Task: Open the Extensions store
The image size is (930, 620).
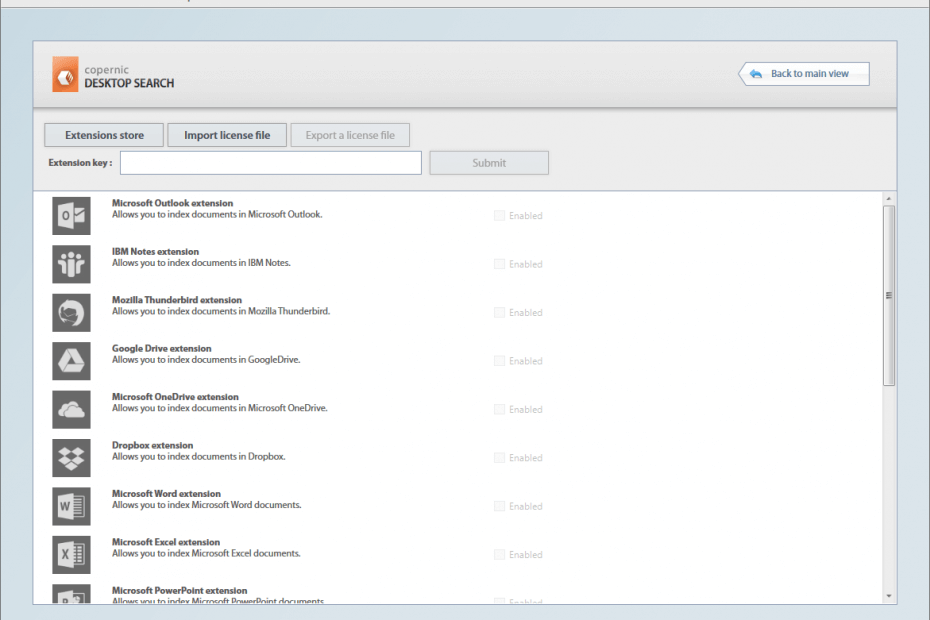Action: 104,135
